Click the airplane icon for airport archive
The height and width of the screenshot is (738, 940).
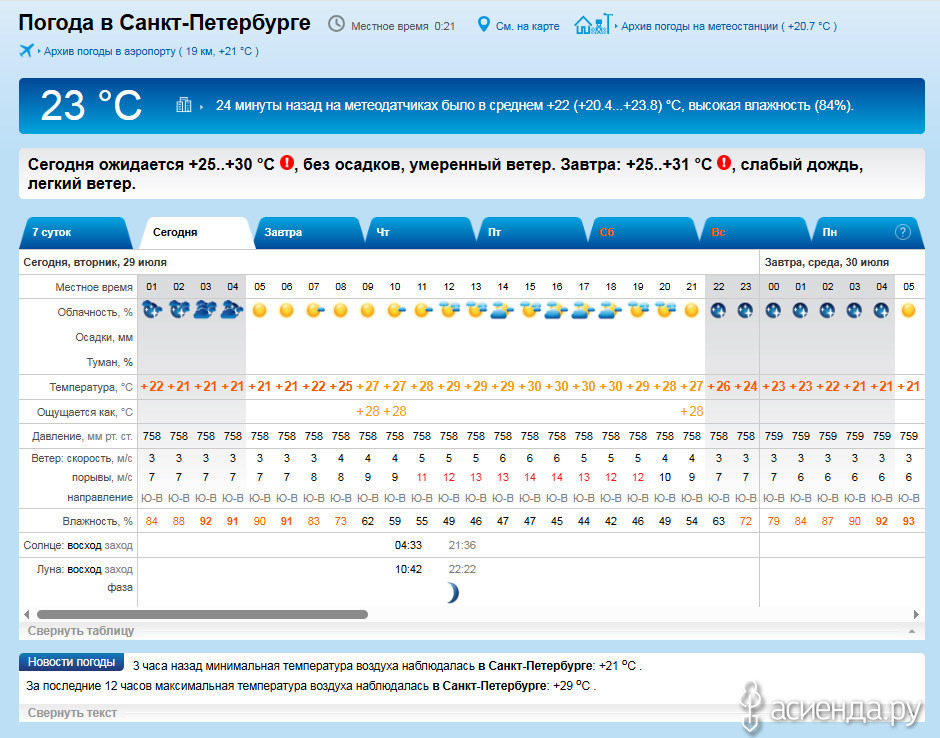[26, 50]
